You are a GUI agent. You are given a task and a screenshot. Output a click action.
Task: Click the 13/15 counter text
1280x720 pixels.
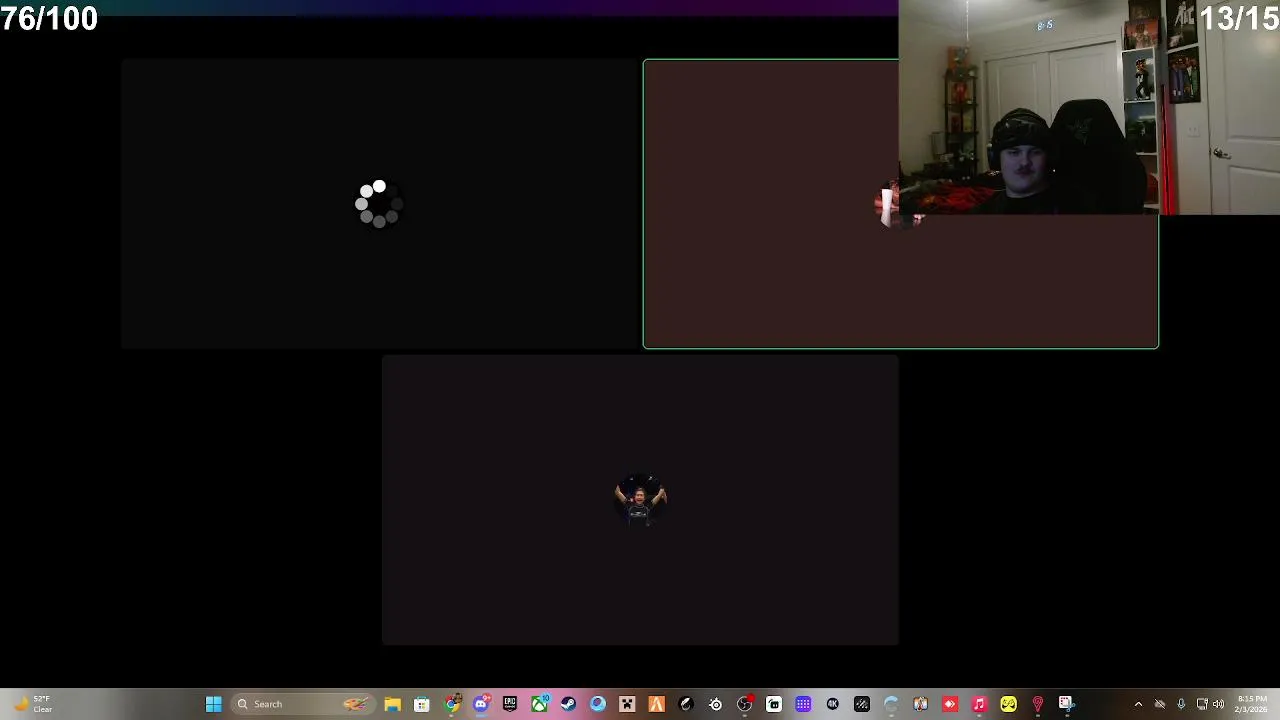[1239, 18]
